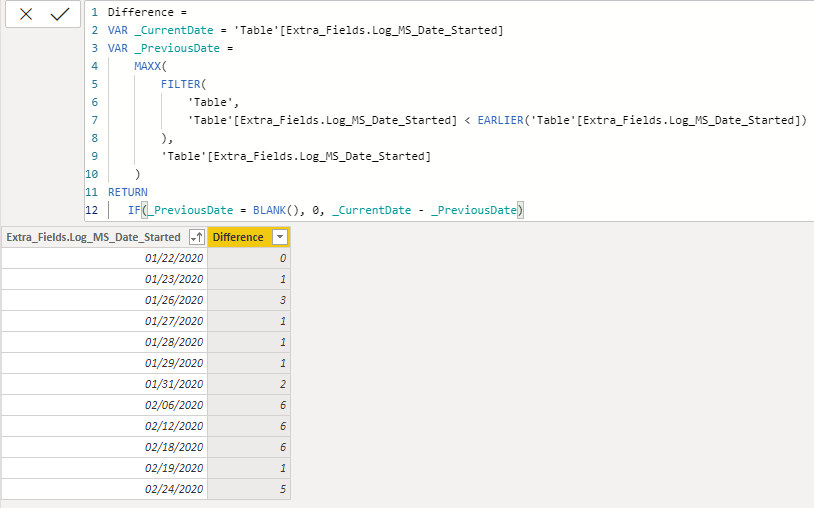Click _PreviousDate variable on line 3
Image resolution: width=814 pixels, height=508 pixels.
pyautogui.click(x=177, y=48)
